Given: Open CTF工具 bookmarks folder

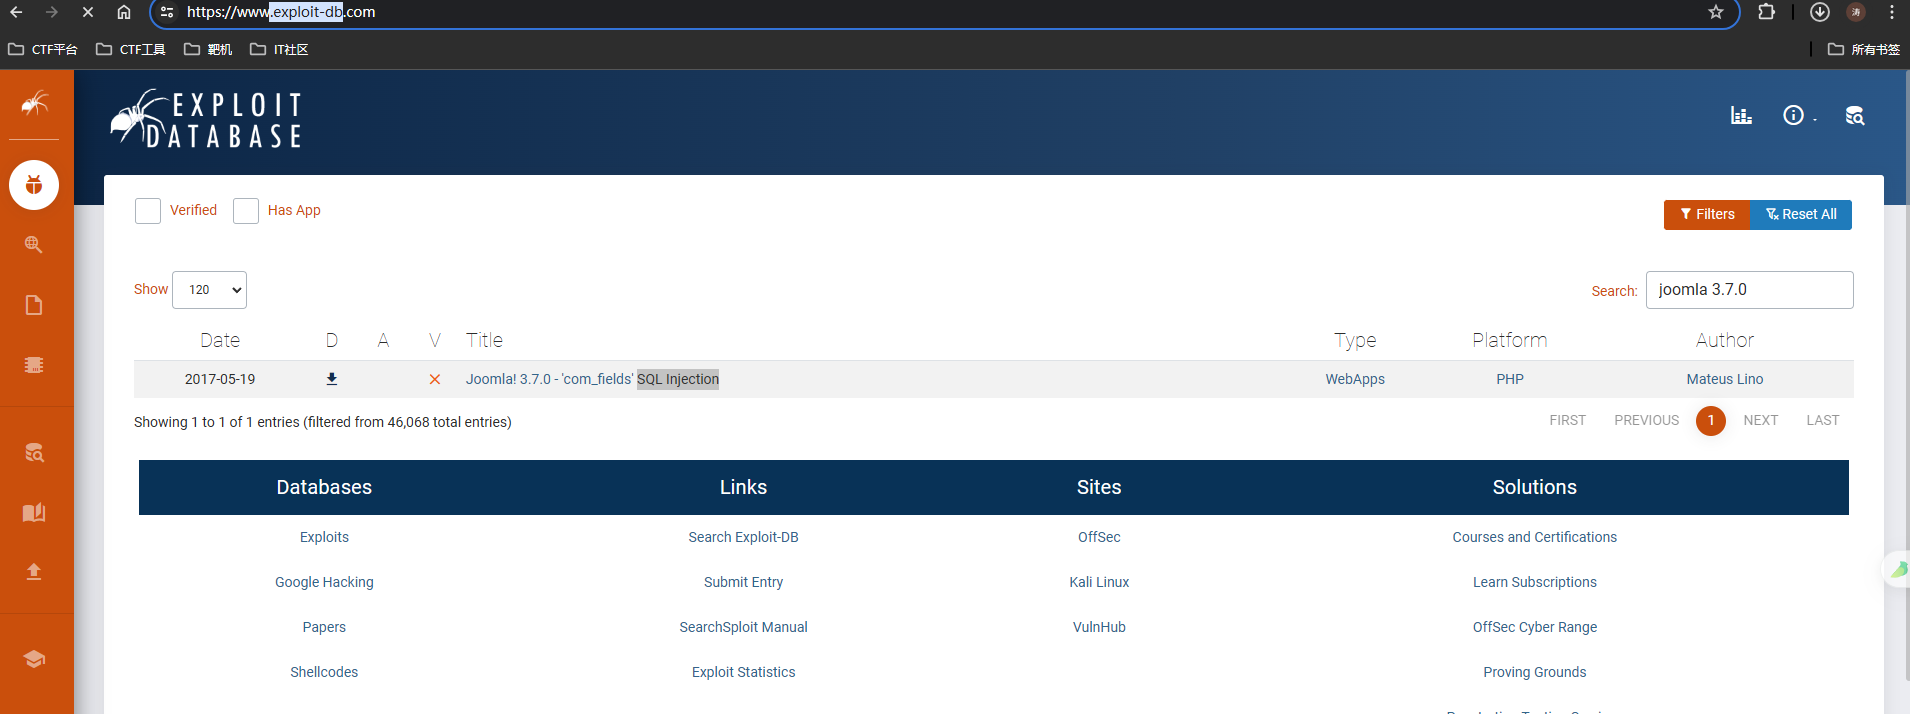Looking at the screenshot, I should click(x=131, y=49).
